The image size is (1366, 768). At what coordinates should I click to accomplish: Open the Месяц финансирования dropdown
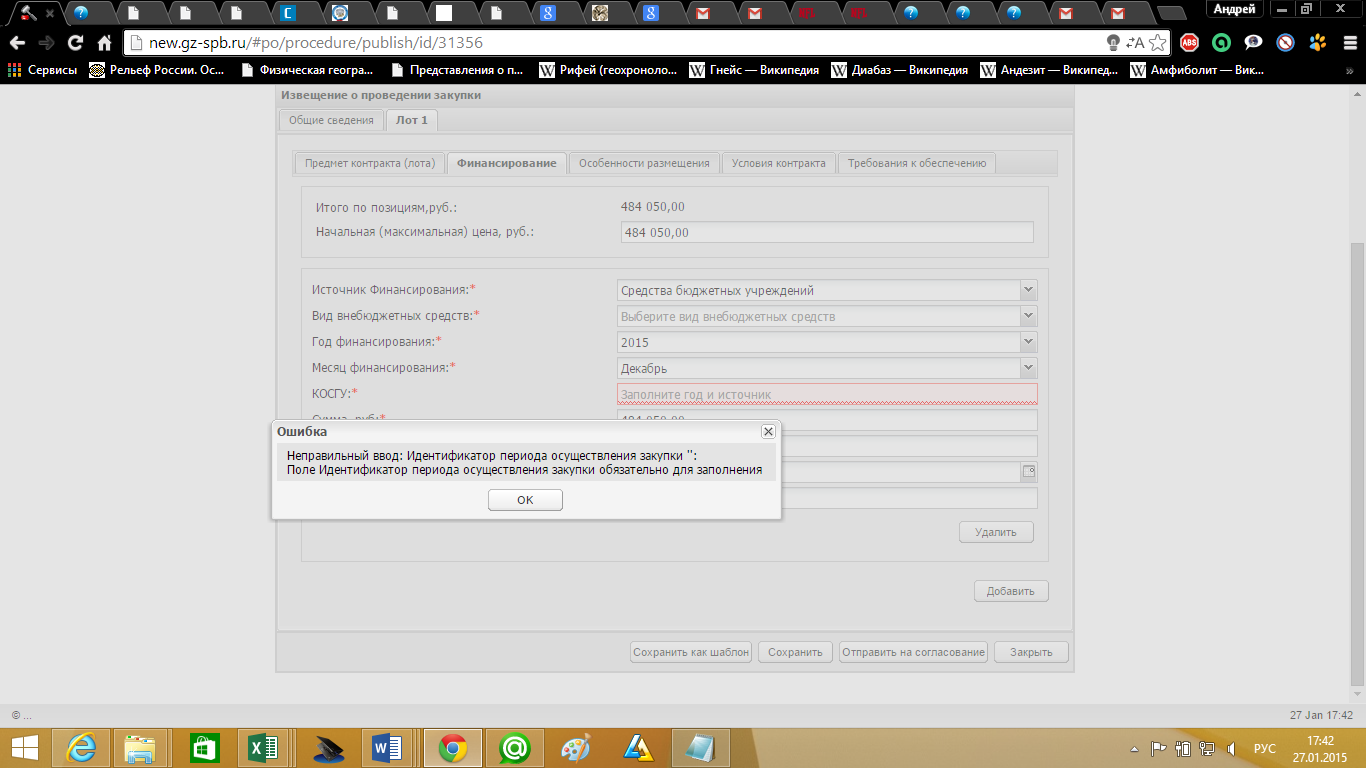tap(1028, 368)
